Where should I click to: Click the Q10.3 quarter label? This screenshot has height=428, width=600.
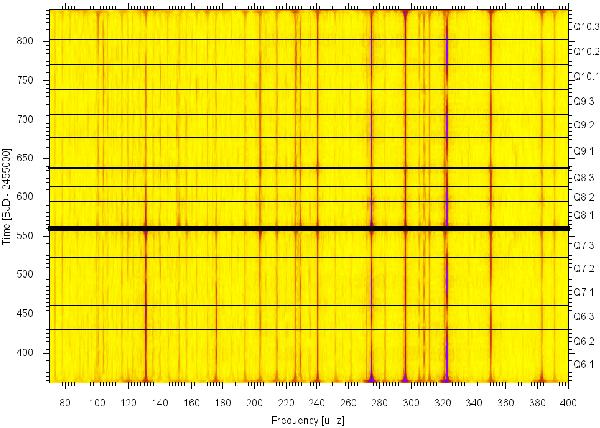pos(585,24)
